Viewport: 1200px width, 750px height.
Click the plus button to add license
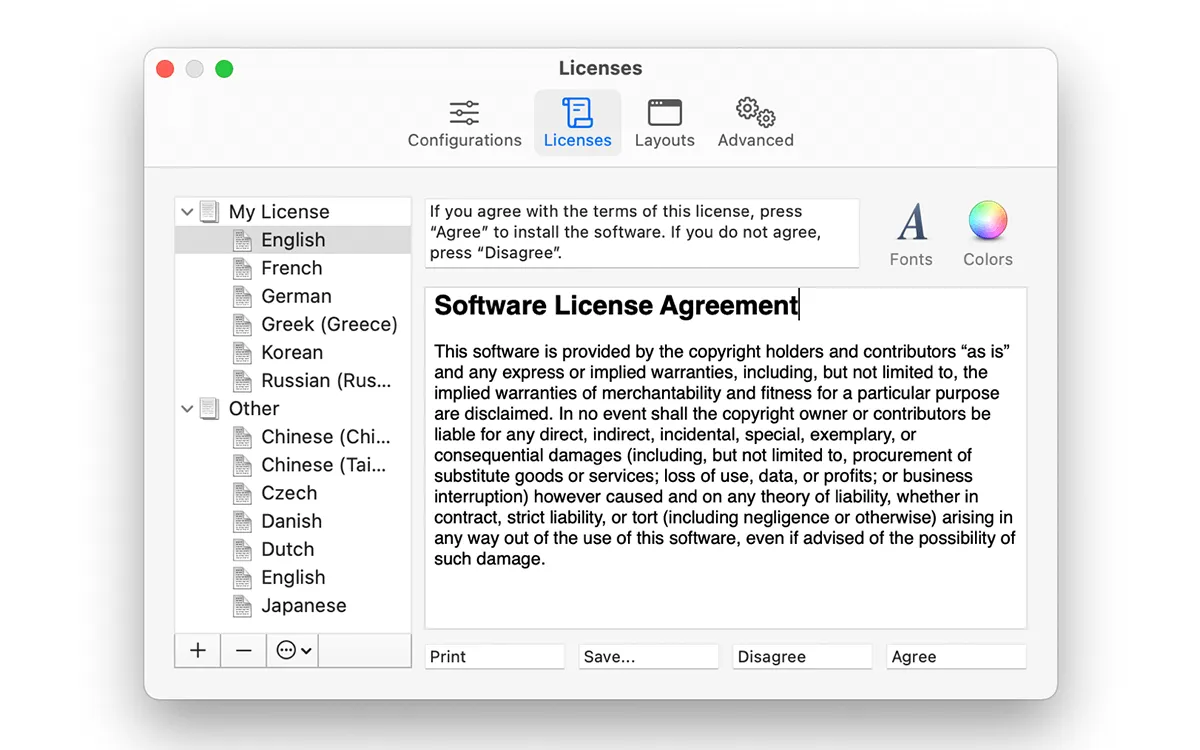198,651
